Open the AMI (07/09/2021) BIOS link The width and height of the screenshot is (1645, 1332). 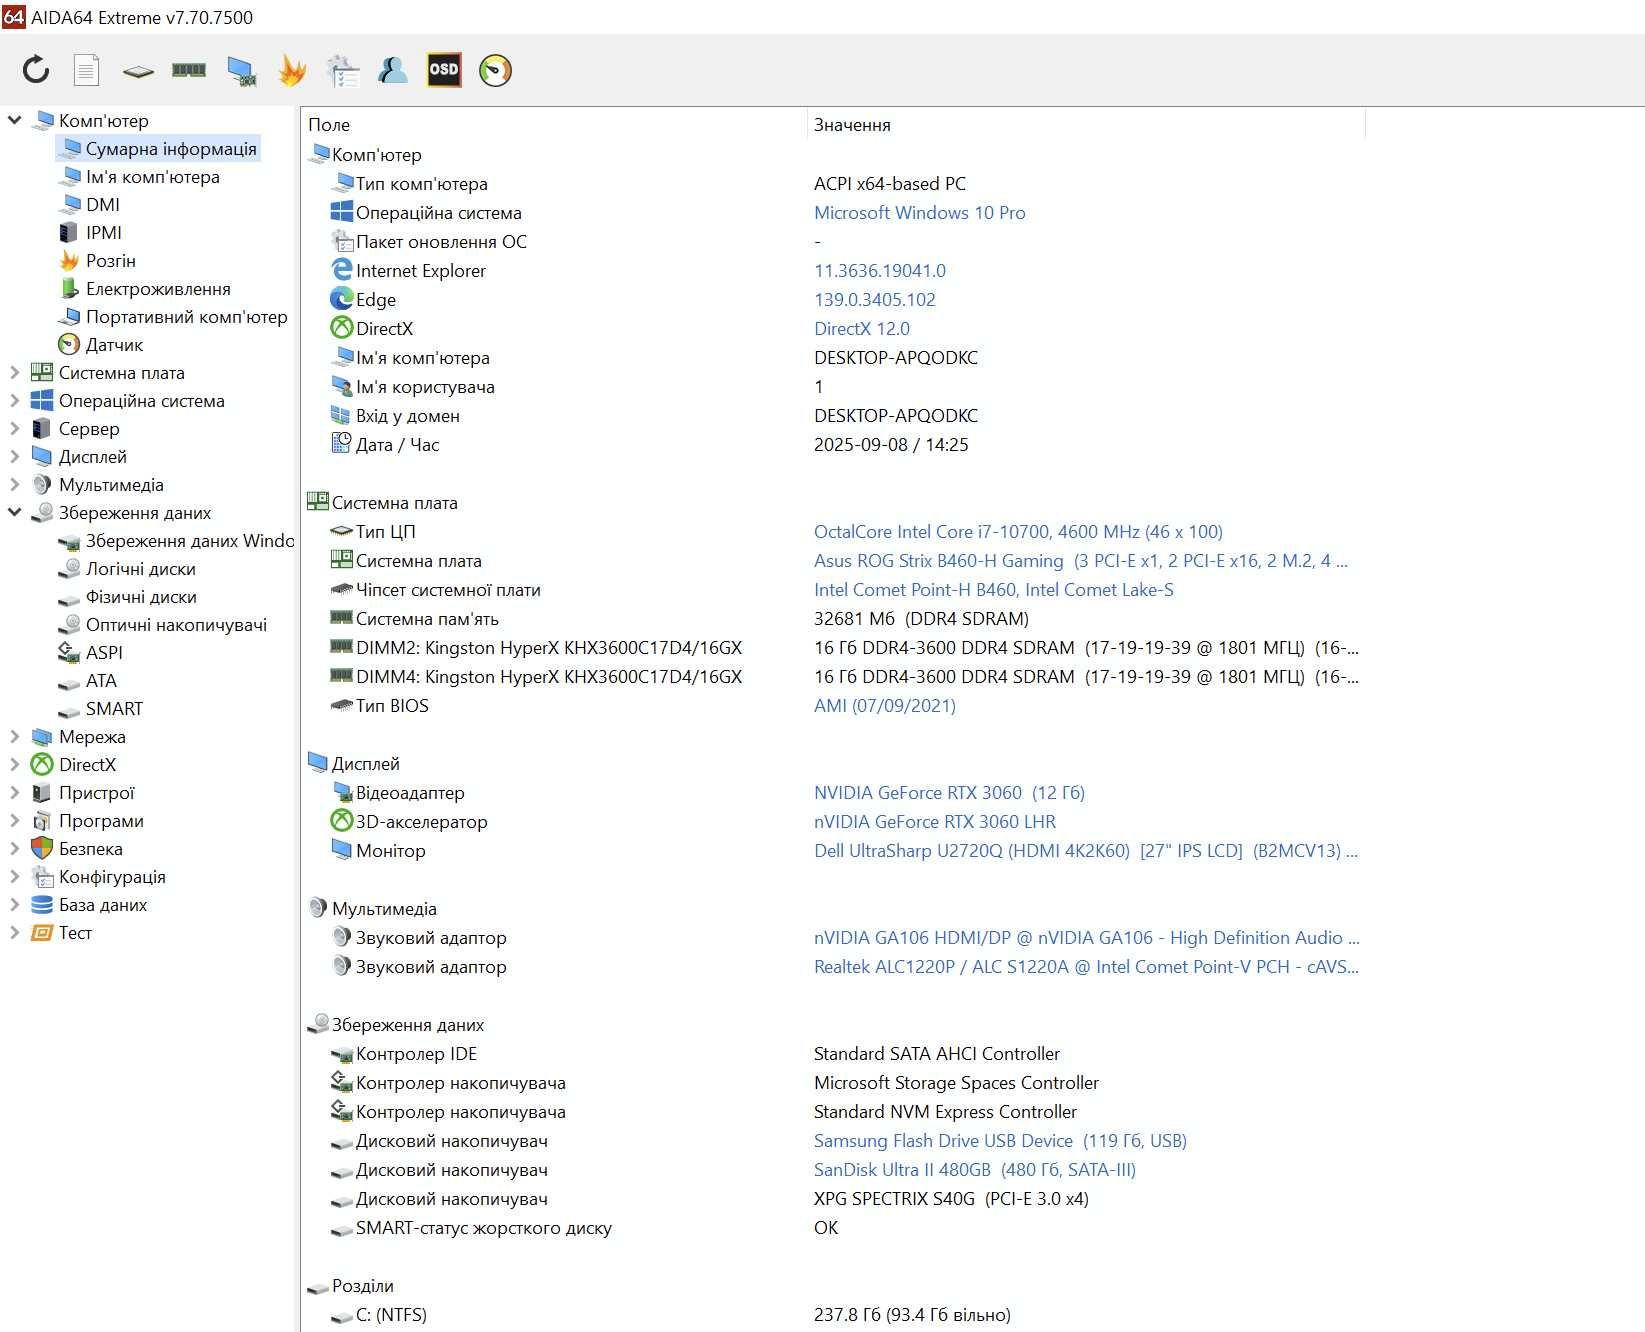(x=884, y=705)
